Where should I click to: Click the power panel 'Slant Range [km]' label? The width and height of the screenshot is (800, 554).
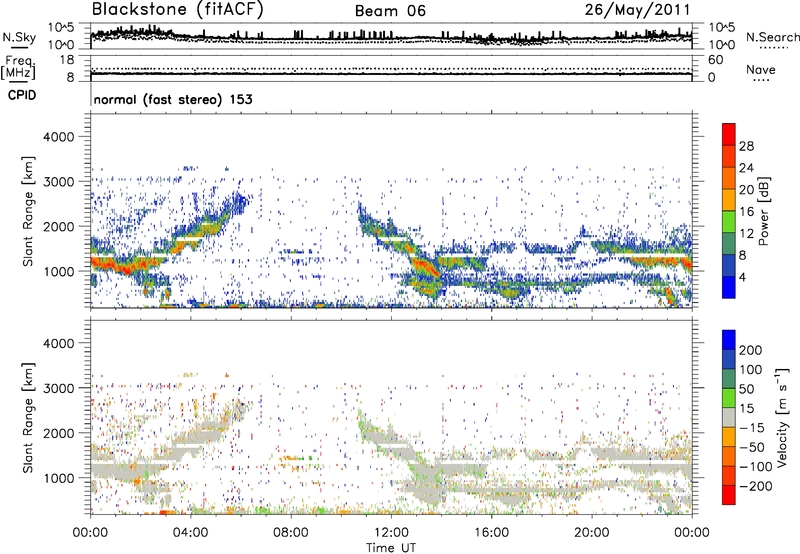coord(29,211)
